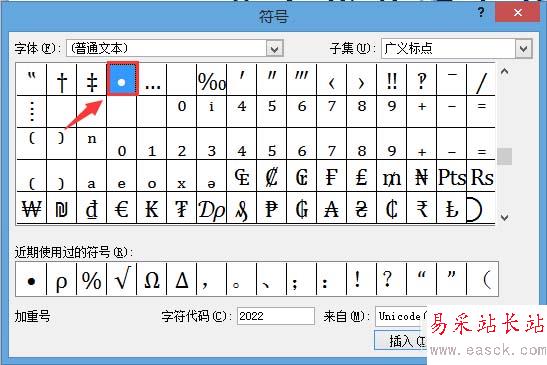The width and height of the screenshot is (547, 365).
Task: Pick the recently used bullet • symbol
Action: click(31, 280)
